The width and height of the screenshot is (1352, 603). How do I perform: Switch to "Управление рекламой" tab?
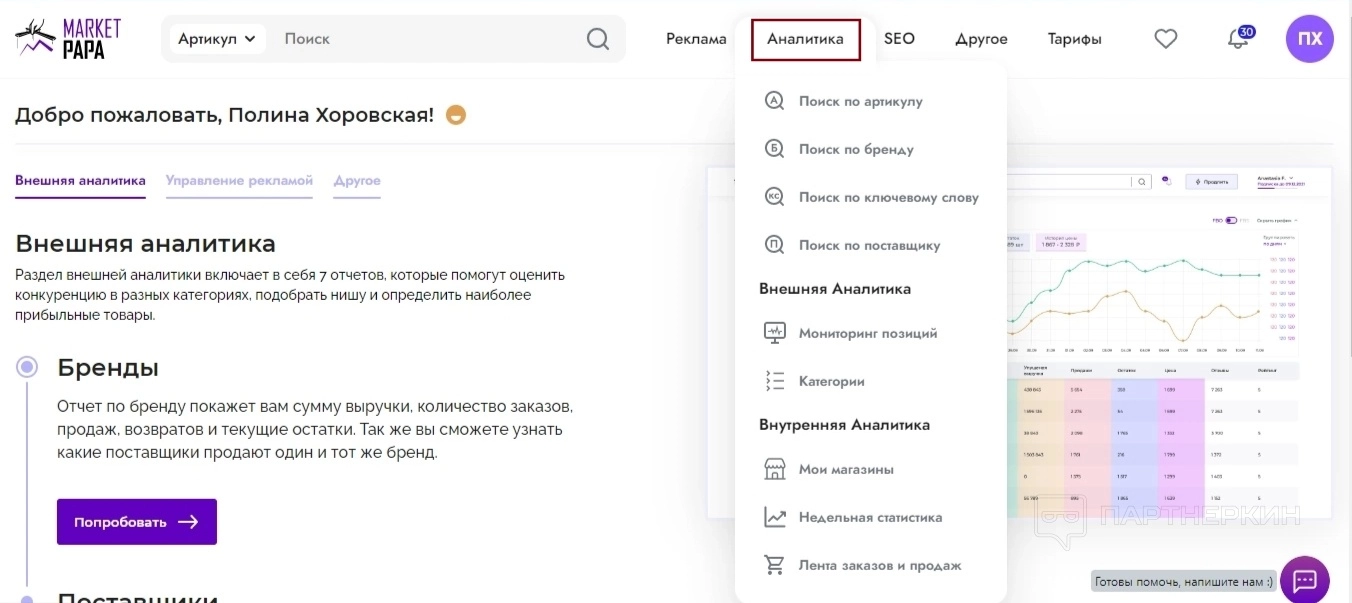point(239,181)
